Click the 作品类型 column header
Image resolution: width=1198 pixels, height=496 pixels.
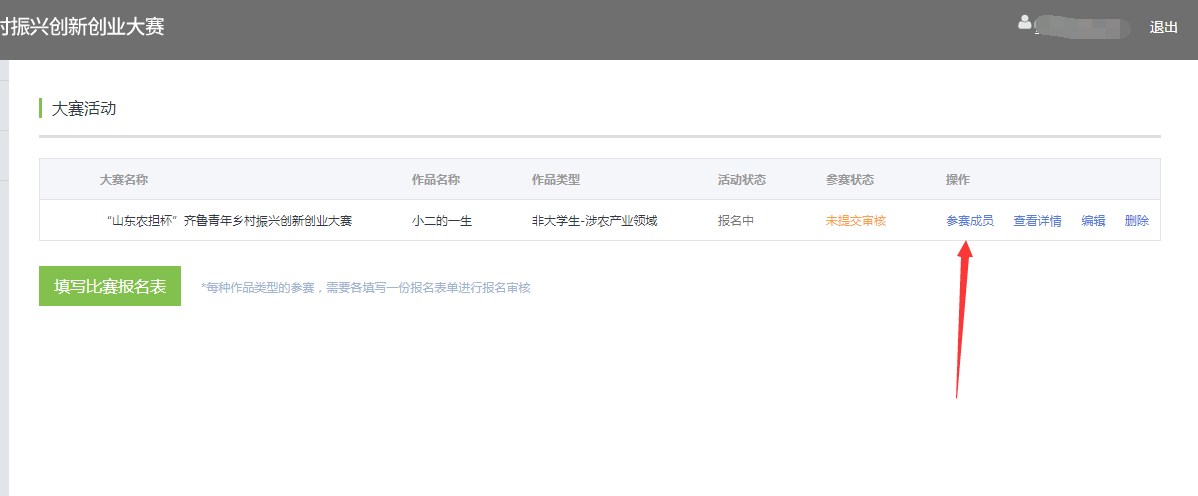[555, 180]
